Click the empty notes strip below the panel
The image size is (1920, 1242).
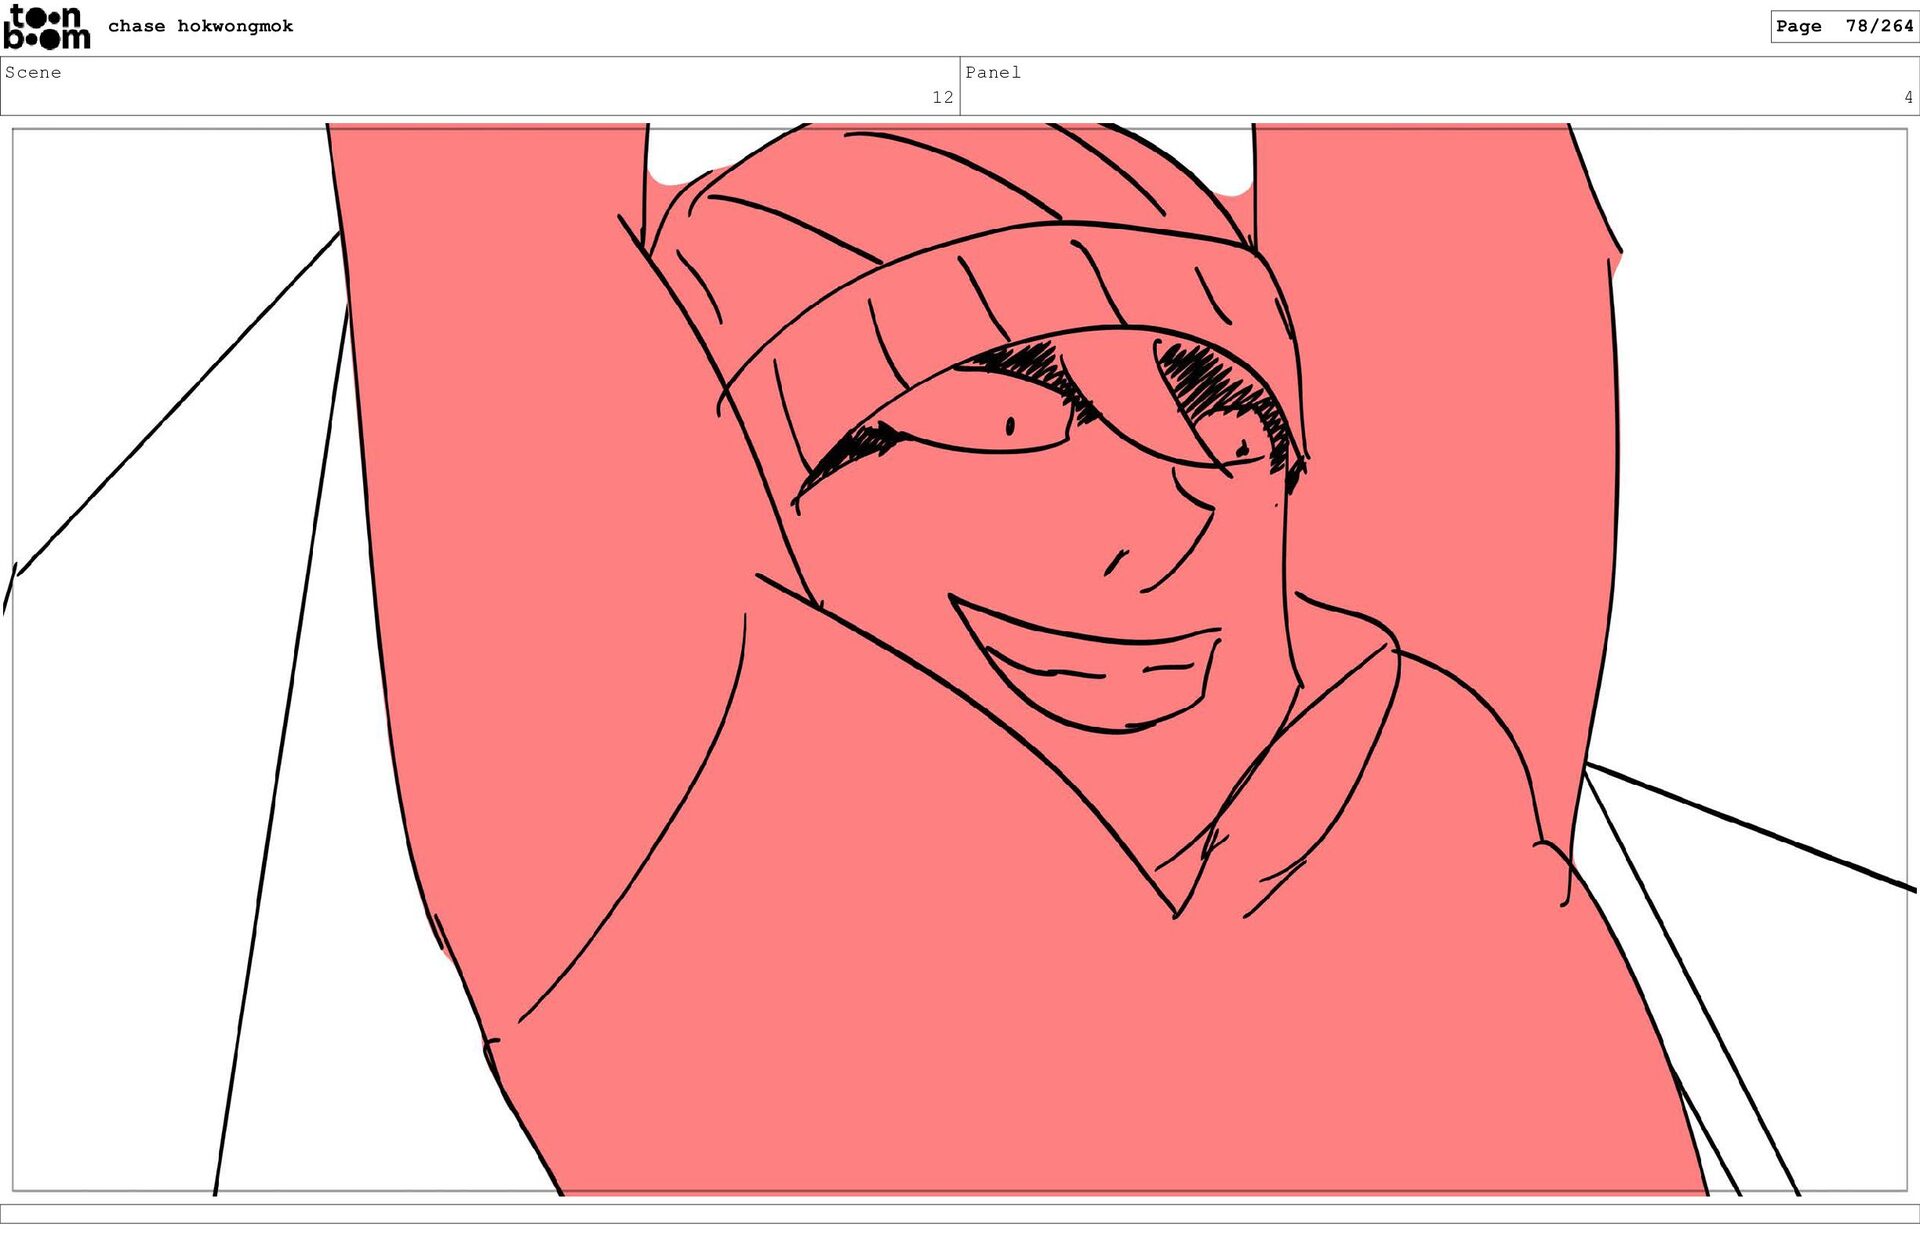pyautogui.click(x=960, y=1213)
